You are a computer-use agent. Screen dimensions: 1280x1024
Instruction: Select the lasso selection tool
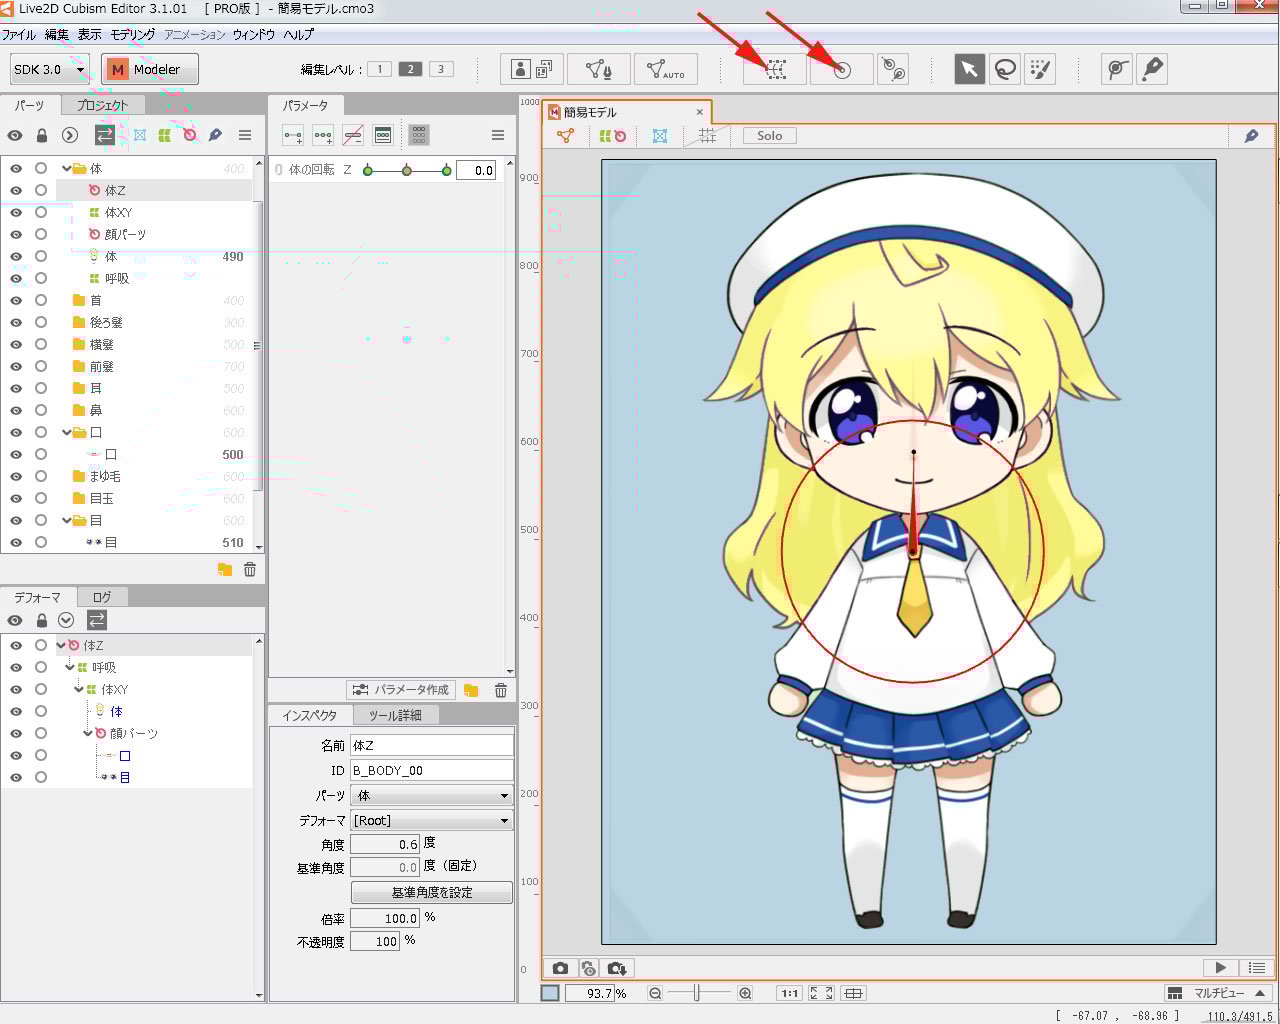click(x=1004, y=69)
